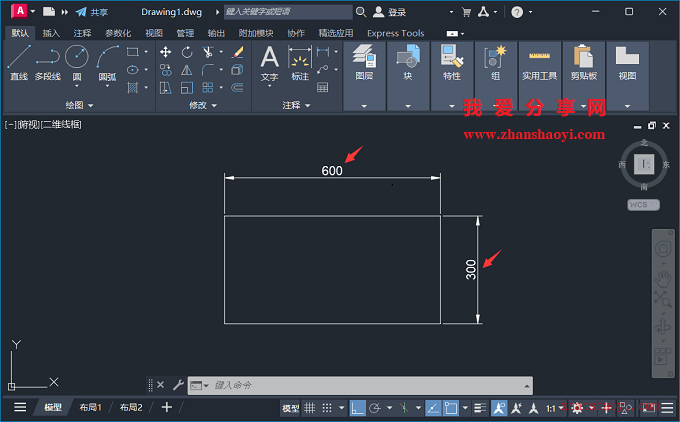Viewport: 680px width, 422px height.
Task: Switch to the 插入 ribbon tab
Action: (x=51, y=33)
